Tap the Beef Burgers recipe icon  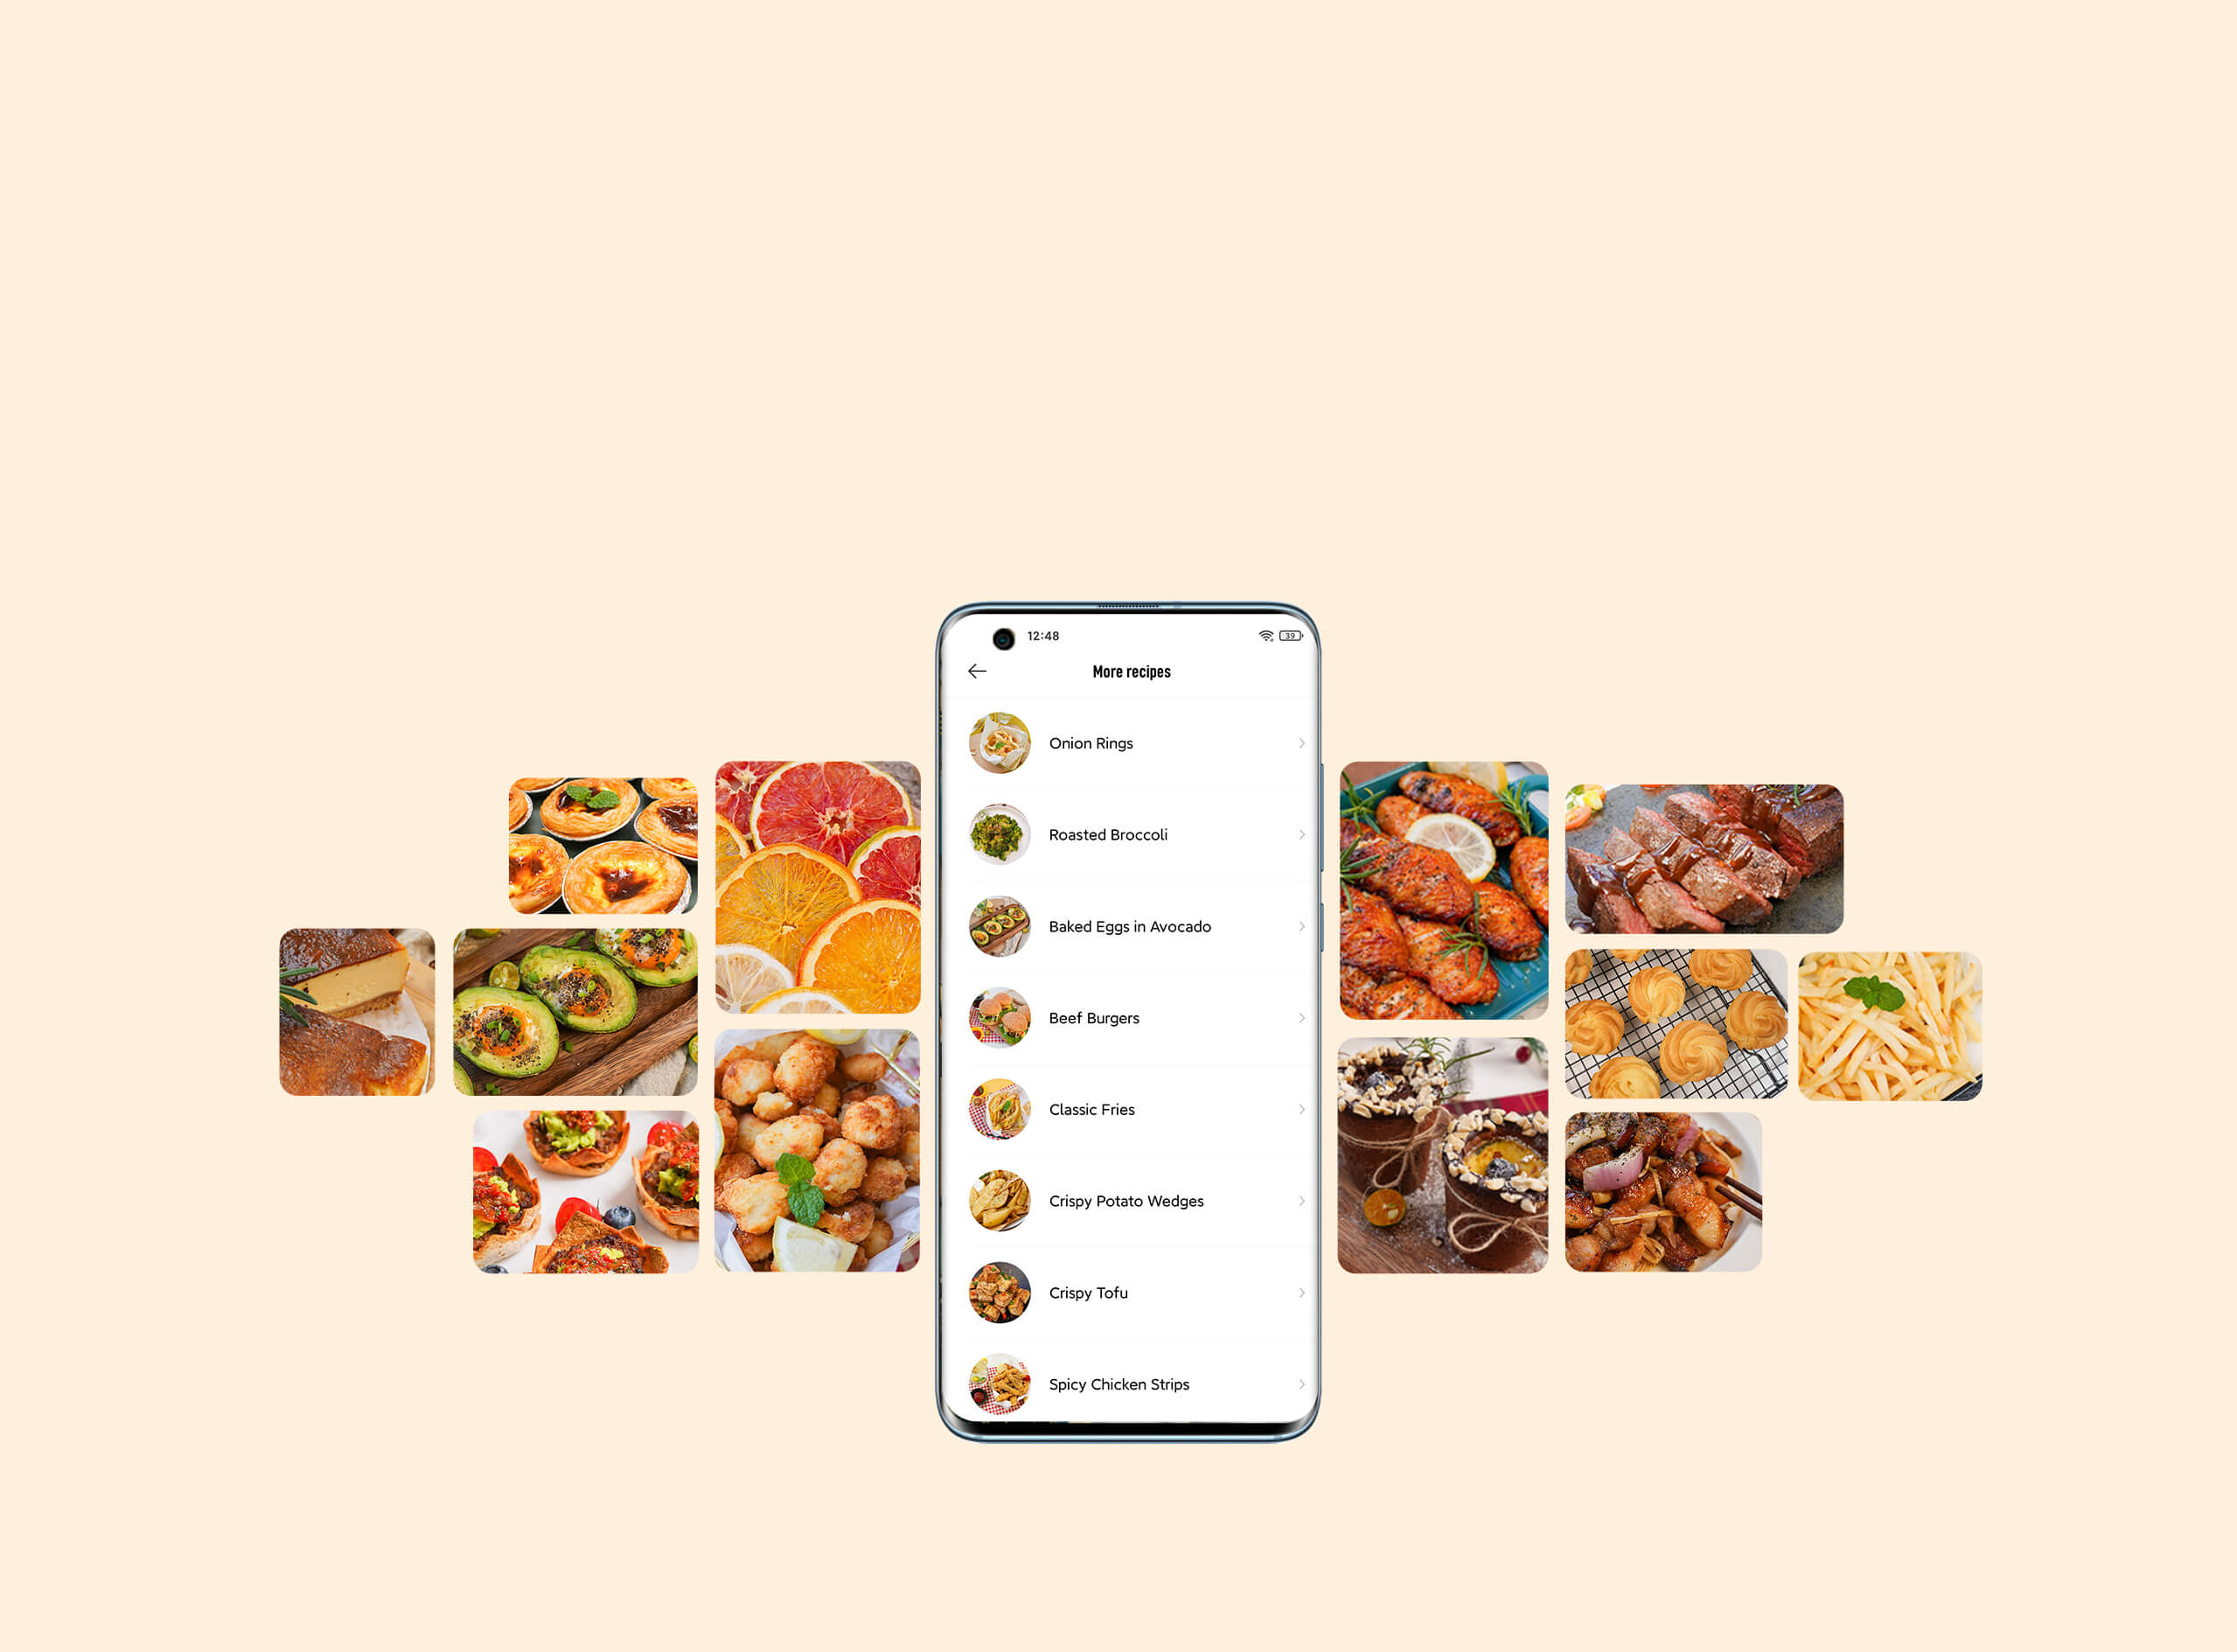pos(999,1016)
